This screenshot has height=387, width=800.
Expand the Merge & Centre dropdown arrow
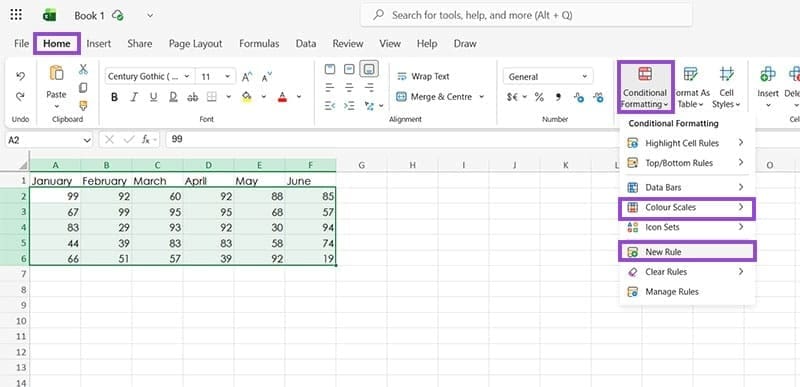point(481,97)
